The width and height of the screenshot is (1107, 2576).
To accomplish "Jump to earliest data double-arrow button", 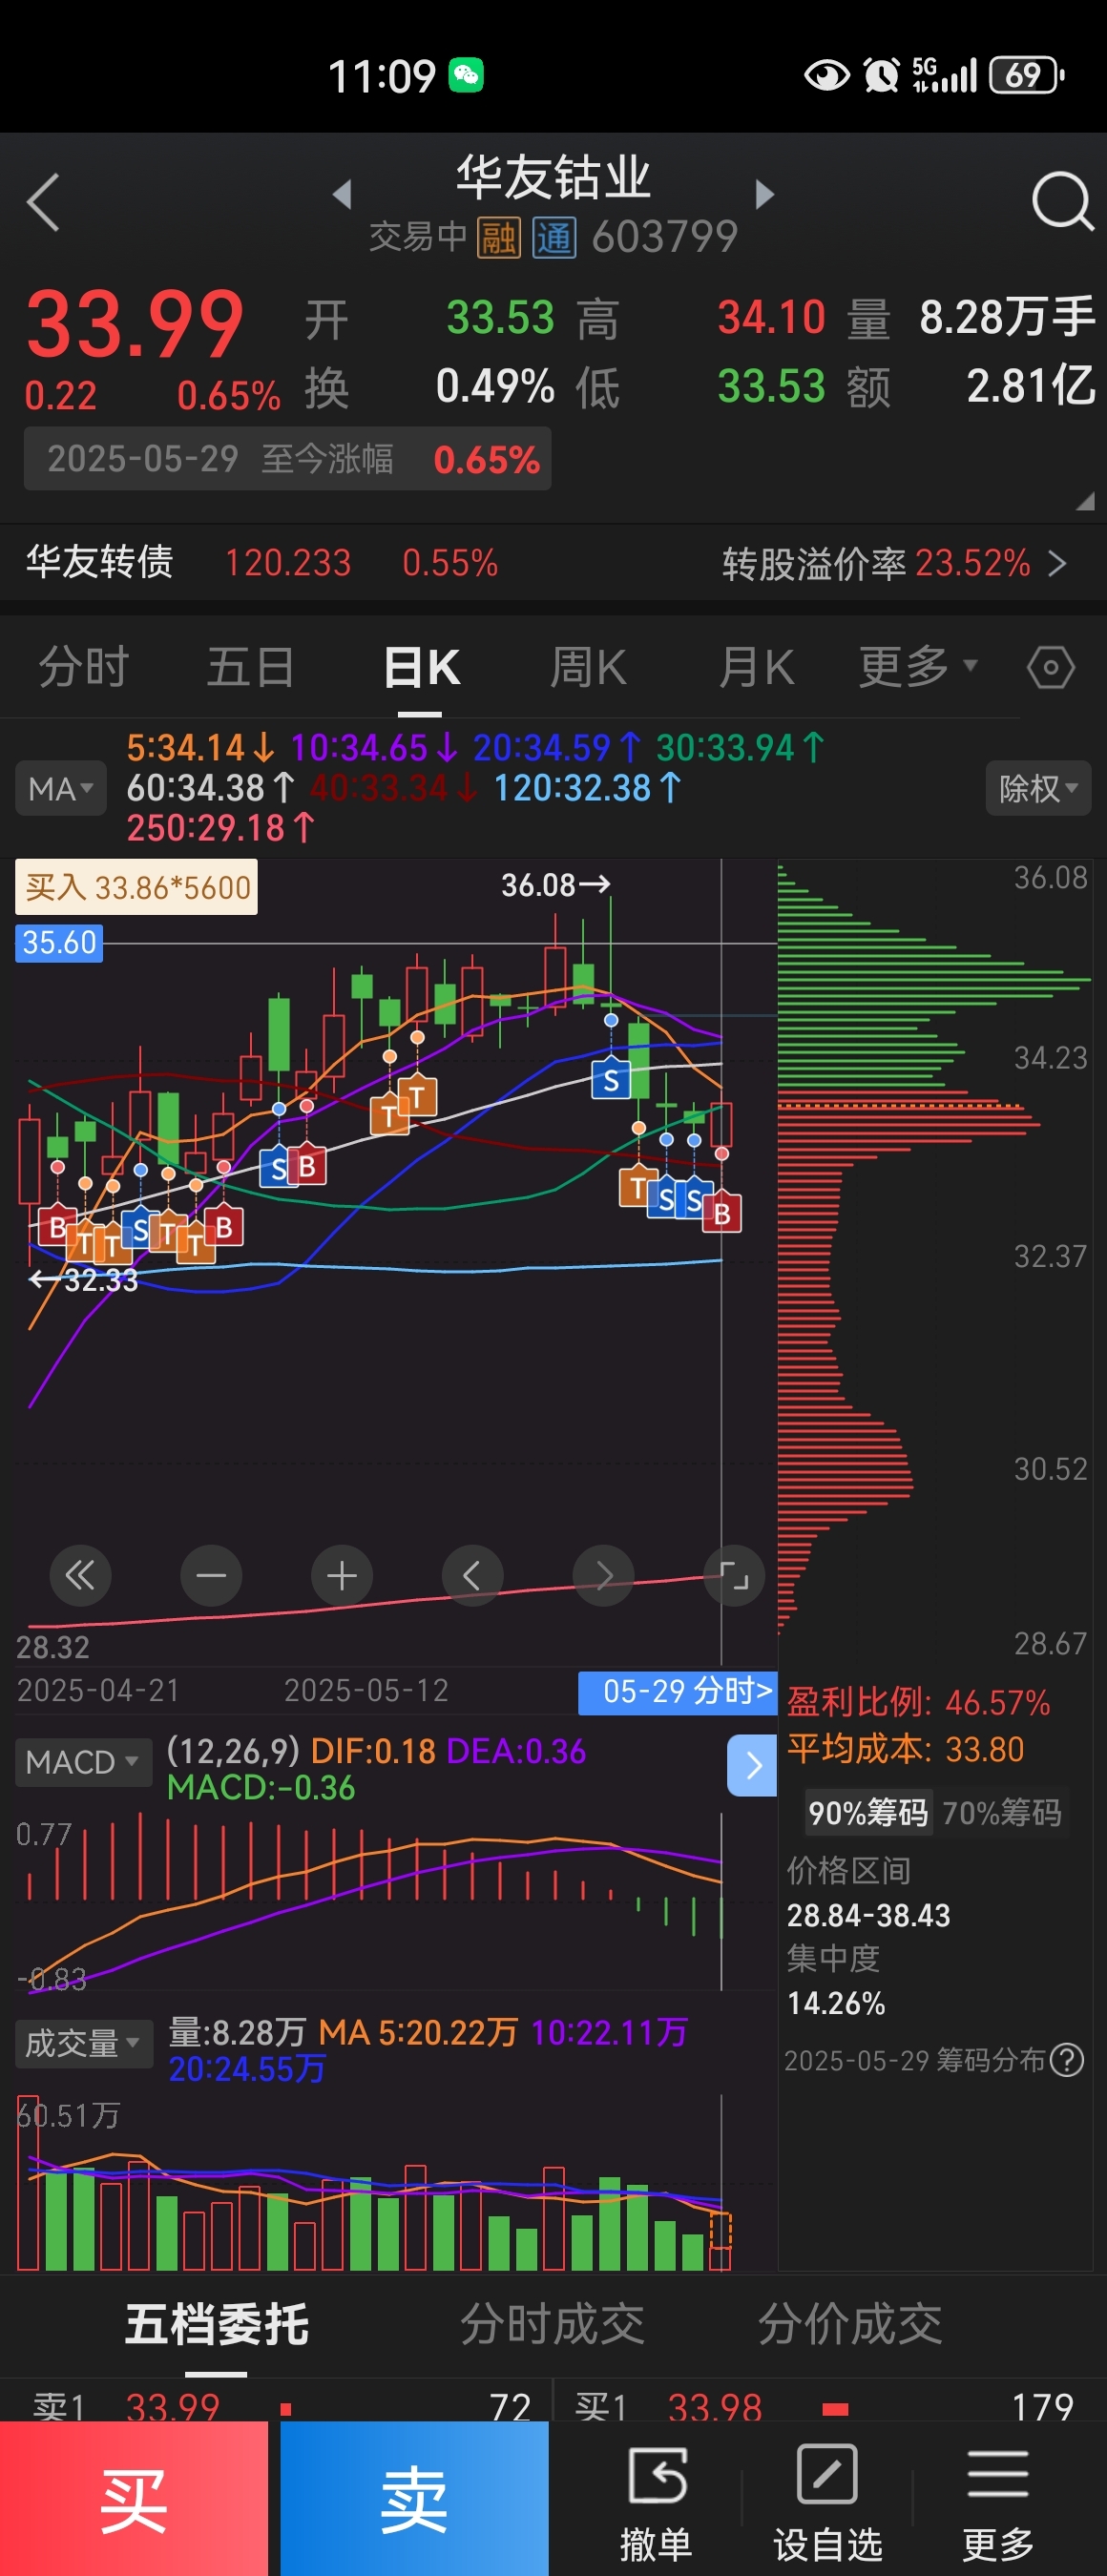I will [80, 1576].
